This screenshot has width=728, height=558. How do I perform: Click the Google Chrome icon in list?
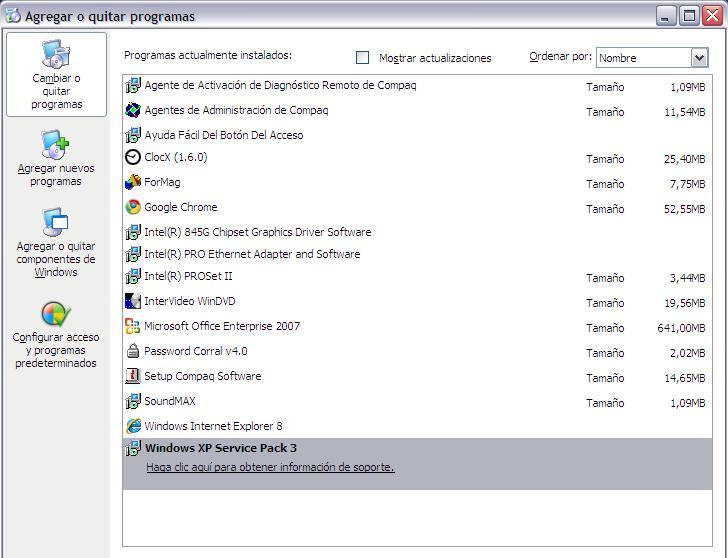(133, 208)
